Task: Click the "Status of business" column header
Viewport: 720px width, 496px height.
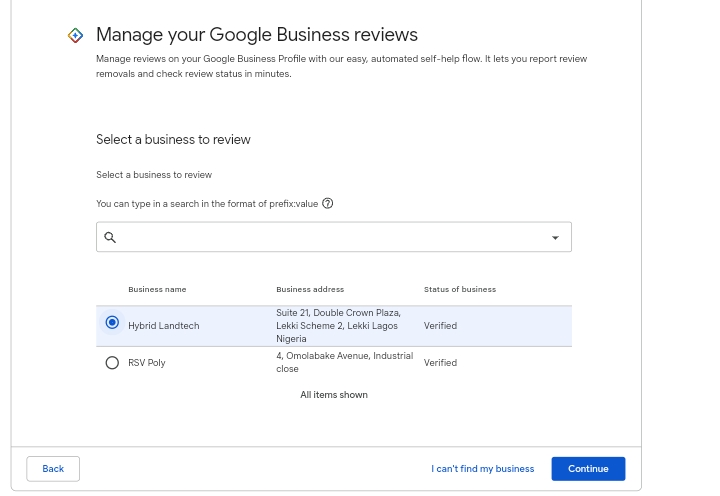Action: point(460,289)
